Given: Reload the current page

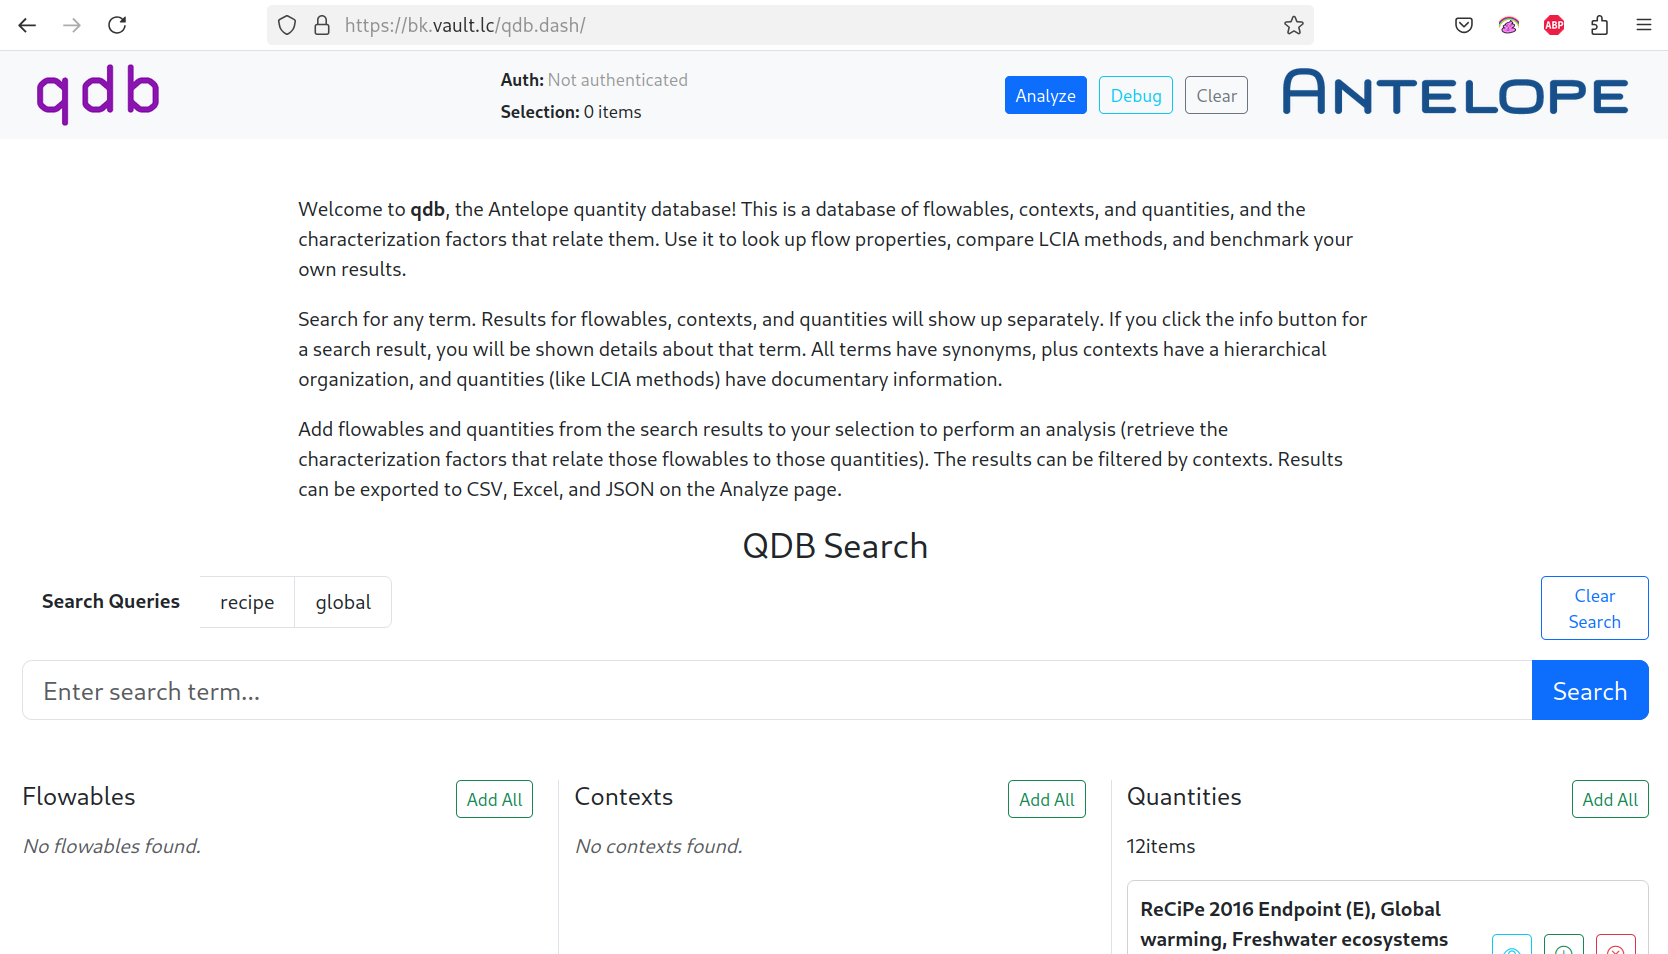Looking at the screenshot, I should click(x=117, y=25).
